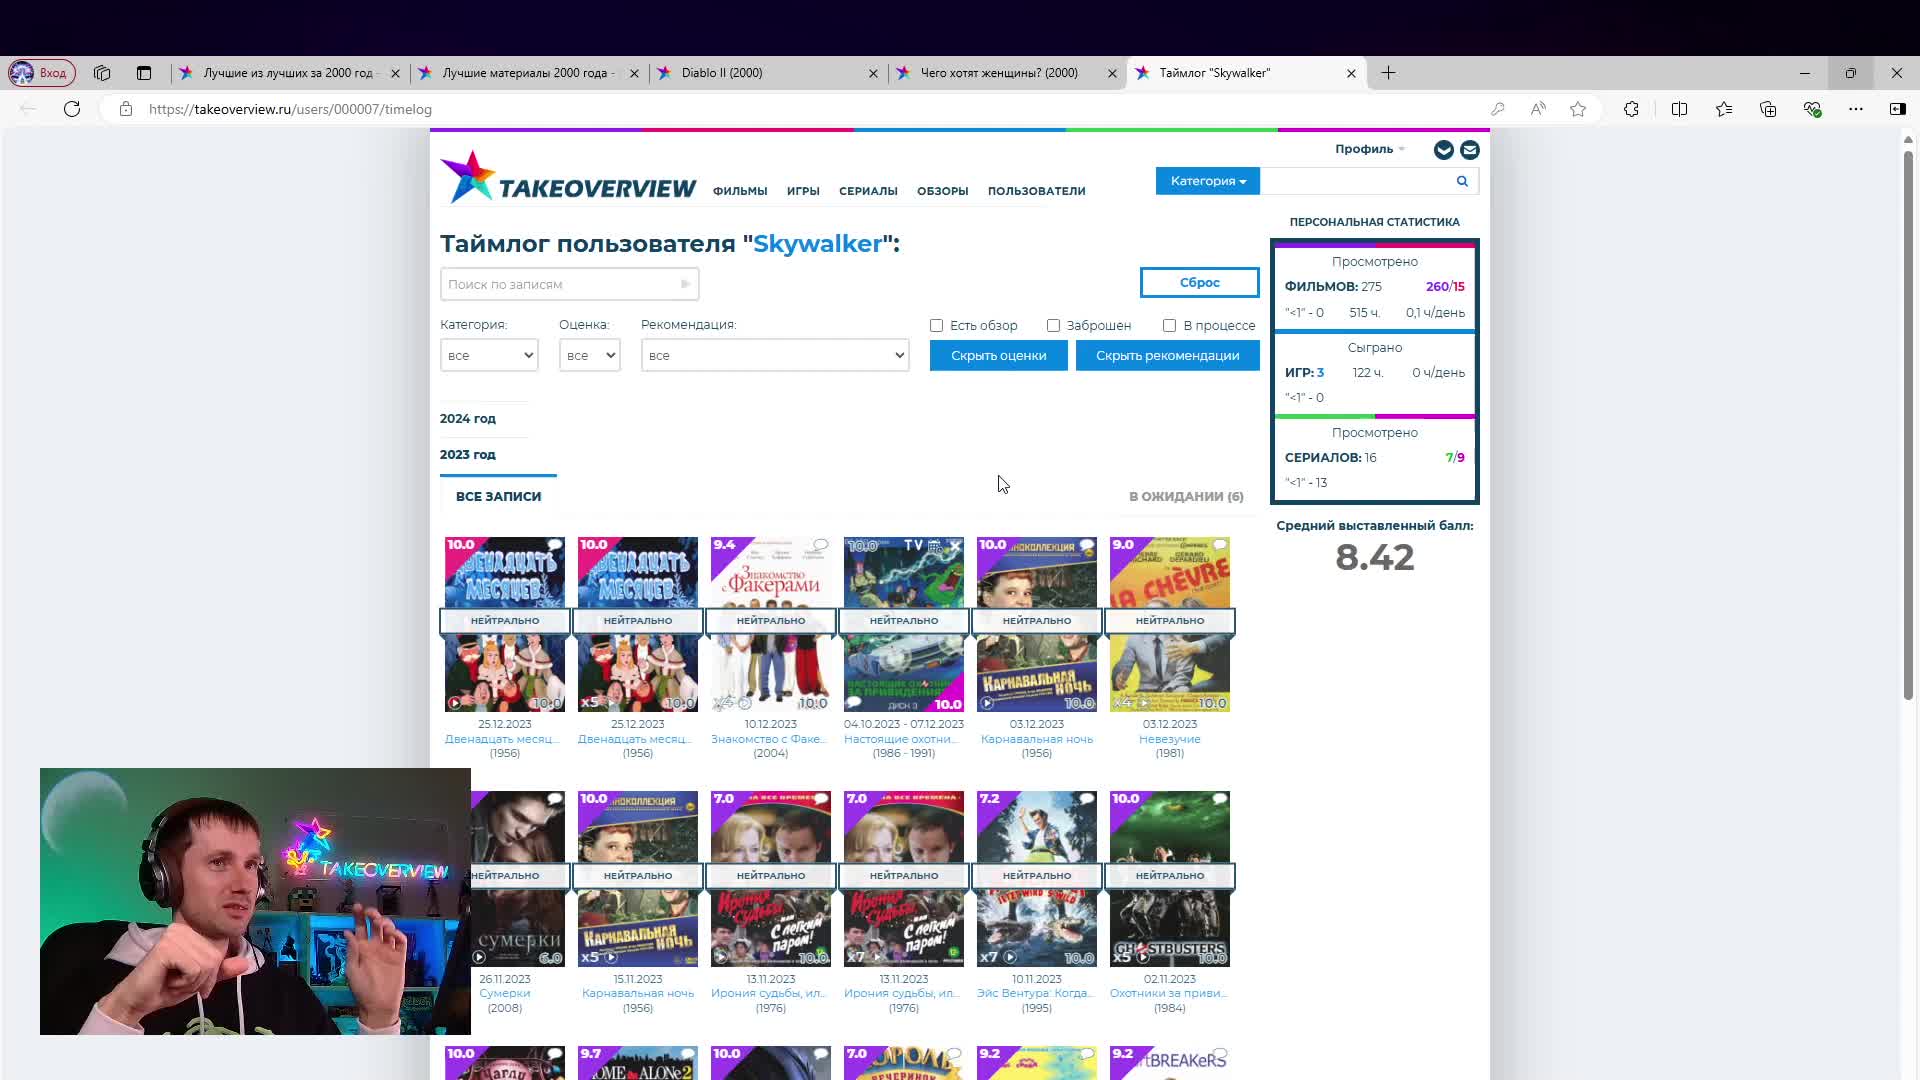Open the Категория filter dropdown

pos(489,355)
